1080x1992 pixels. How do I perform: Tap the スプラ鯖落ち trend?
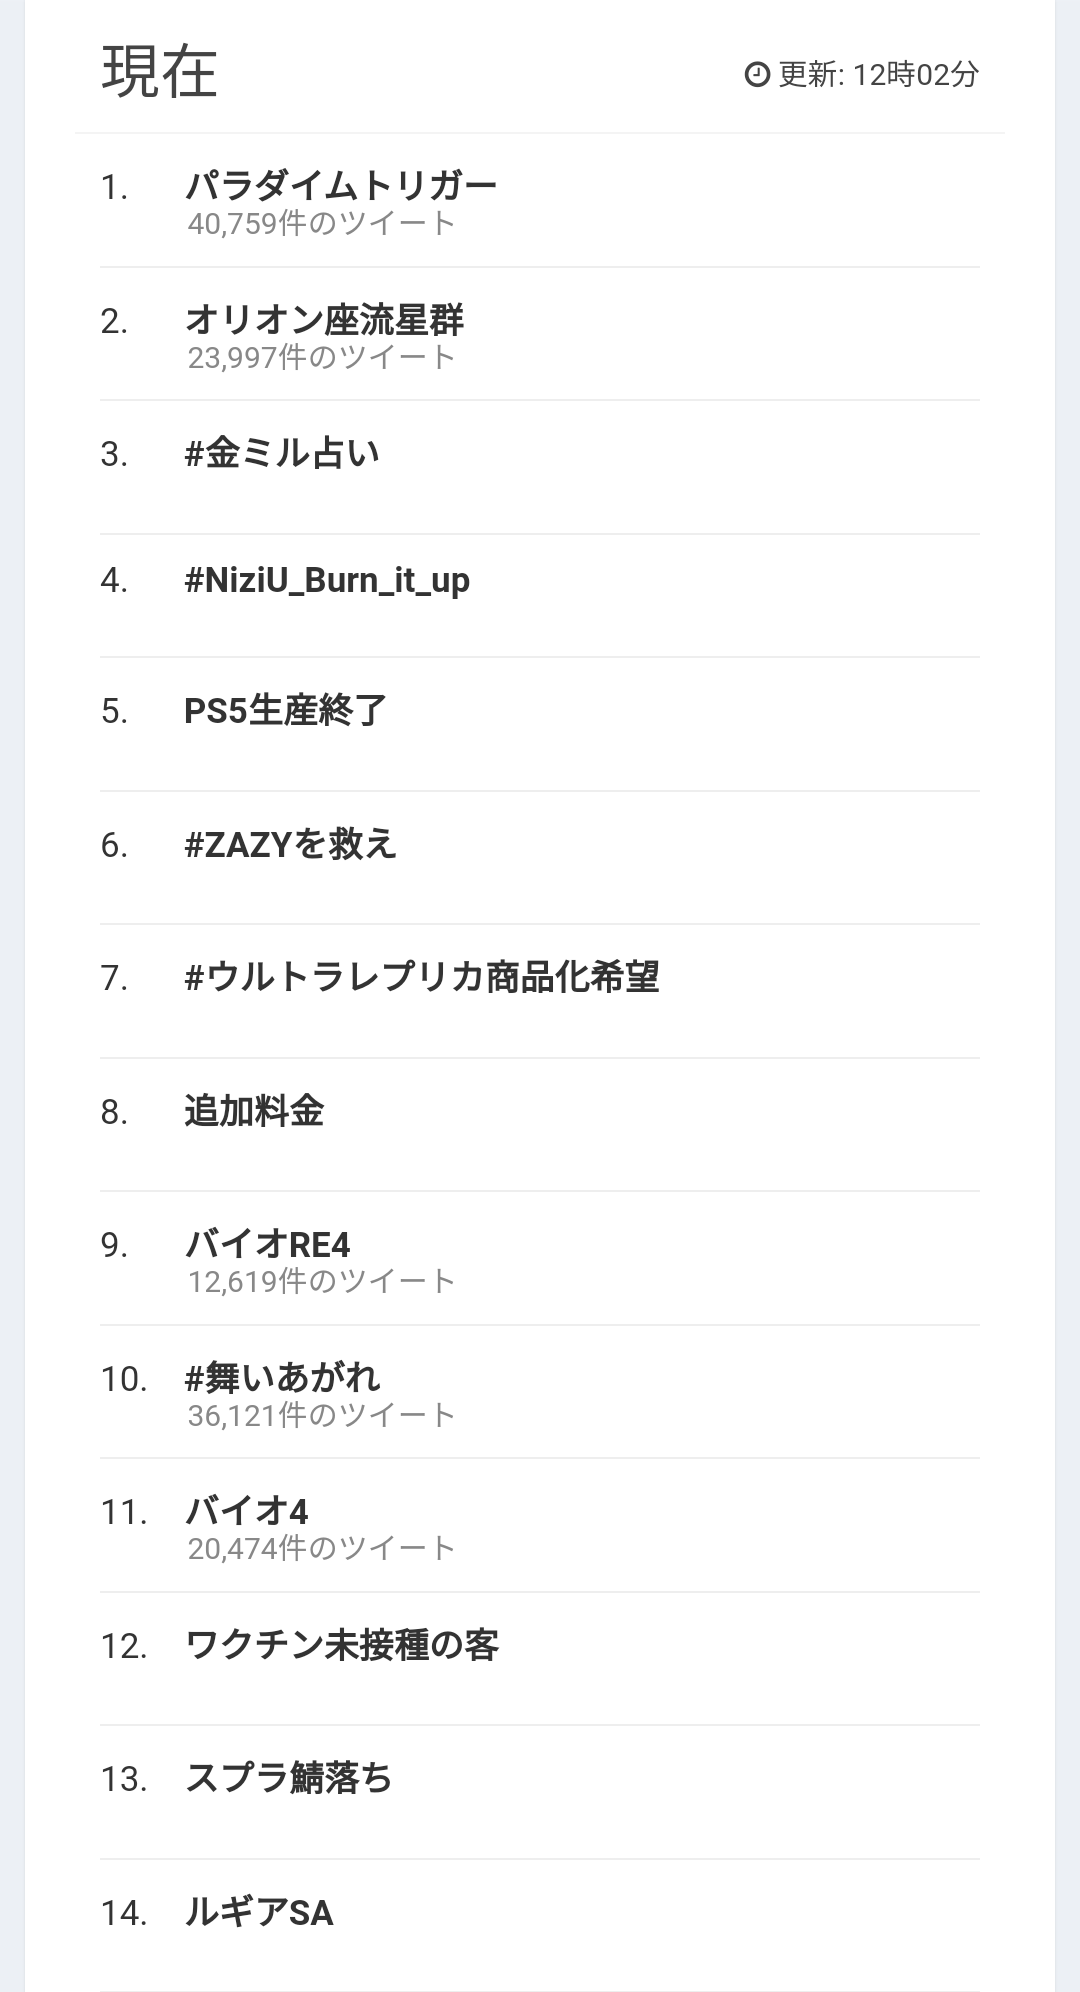[x=289, y=1778]
